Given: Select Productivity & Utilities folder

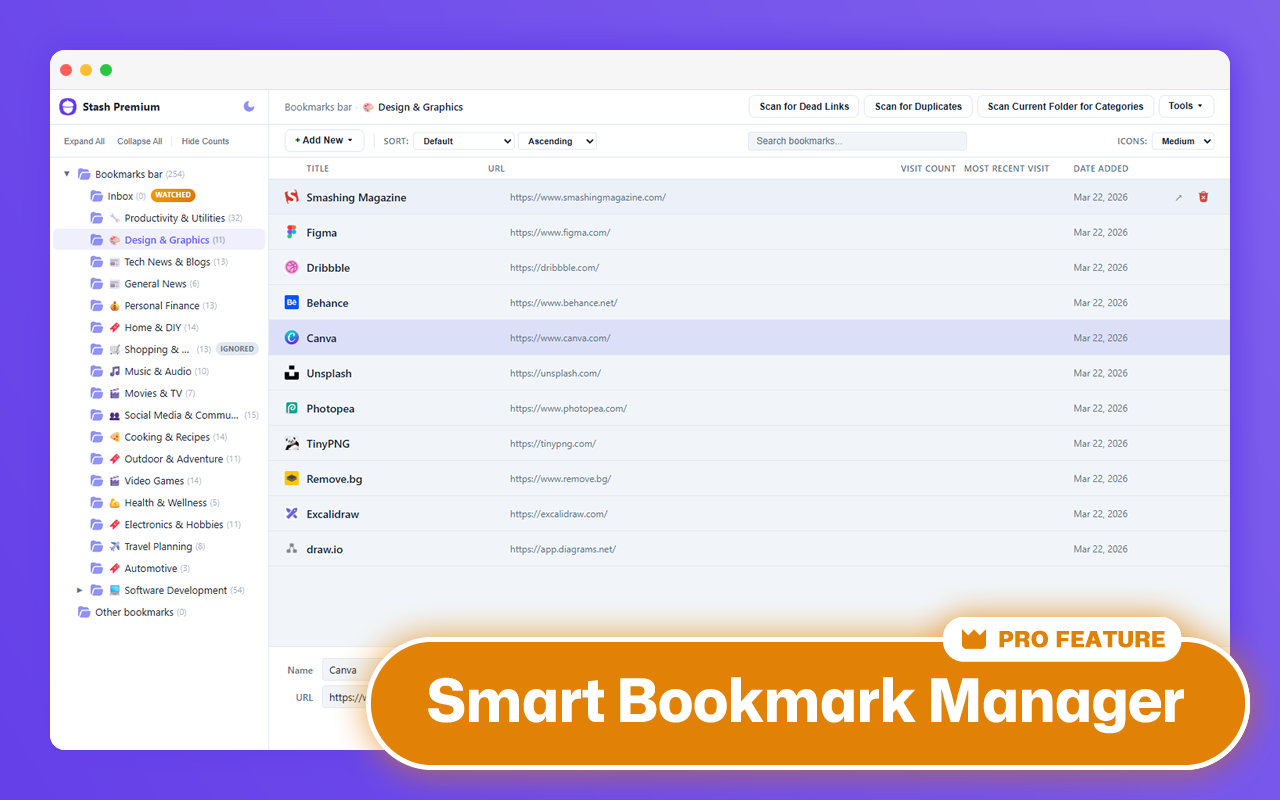Looking at the screenshot, I should click(159, 218).
